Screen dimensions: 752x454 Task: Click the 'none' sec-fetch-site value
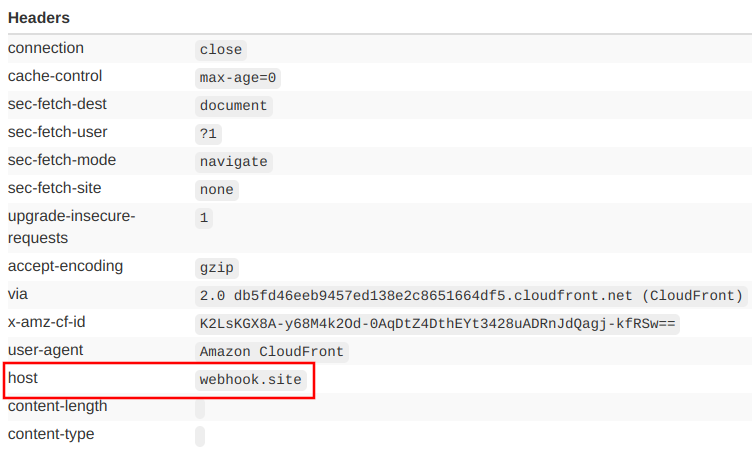(216, 190)
